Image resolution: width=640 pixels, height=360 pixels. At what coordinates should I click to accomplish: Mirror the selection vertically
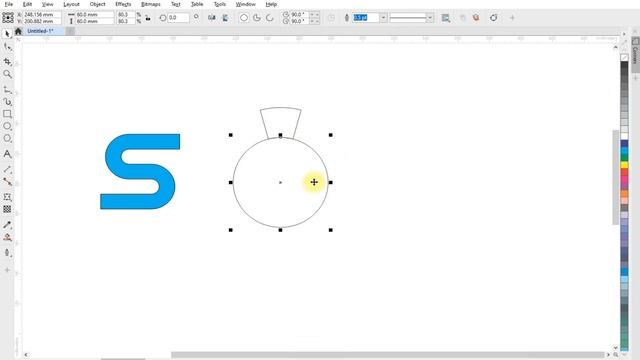tap(225, 18)
